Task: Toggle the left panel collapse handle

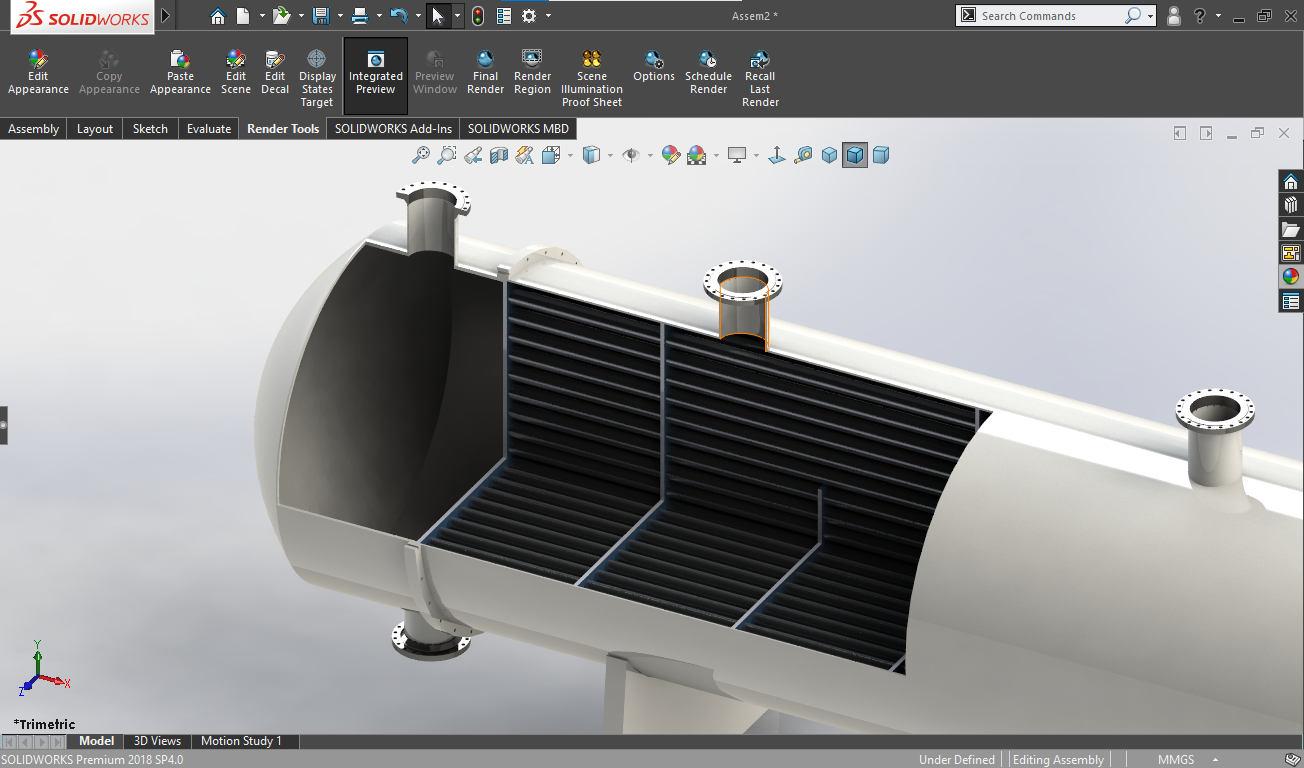Action: pyautogui.click(x=4, y=425)
